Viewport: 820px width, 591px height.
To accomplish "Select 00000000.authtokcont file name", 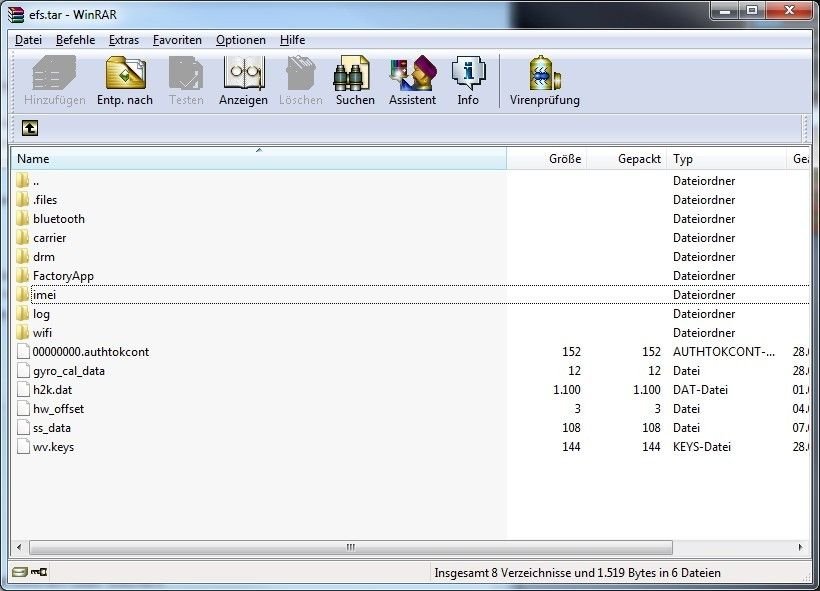I will coord(91,352).
